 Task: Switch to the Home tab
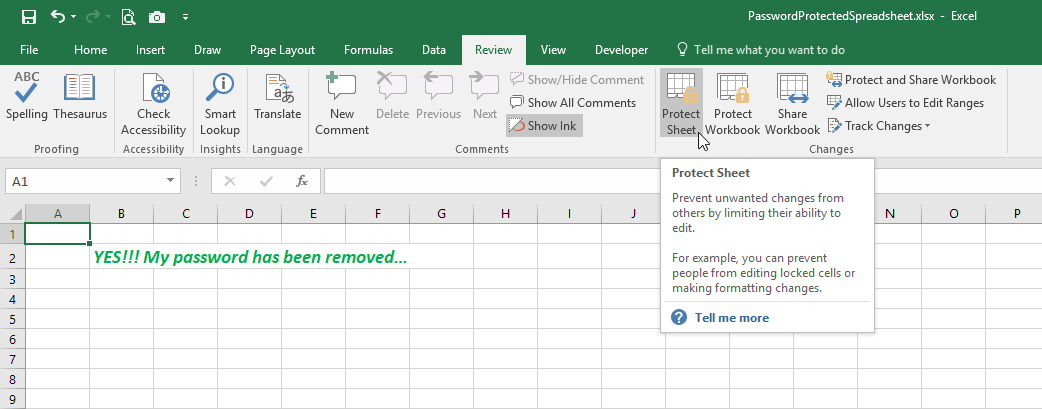point(90,50)
